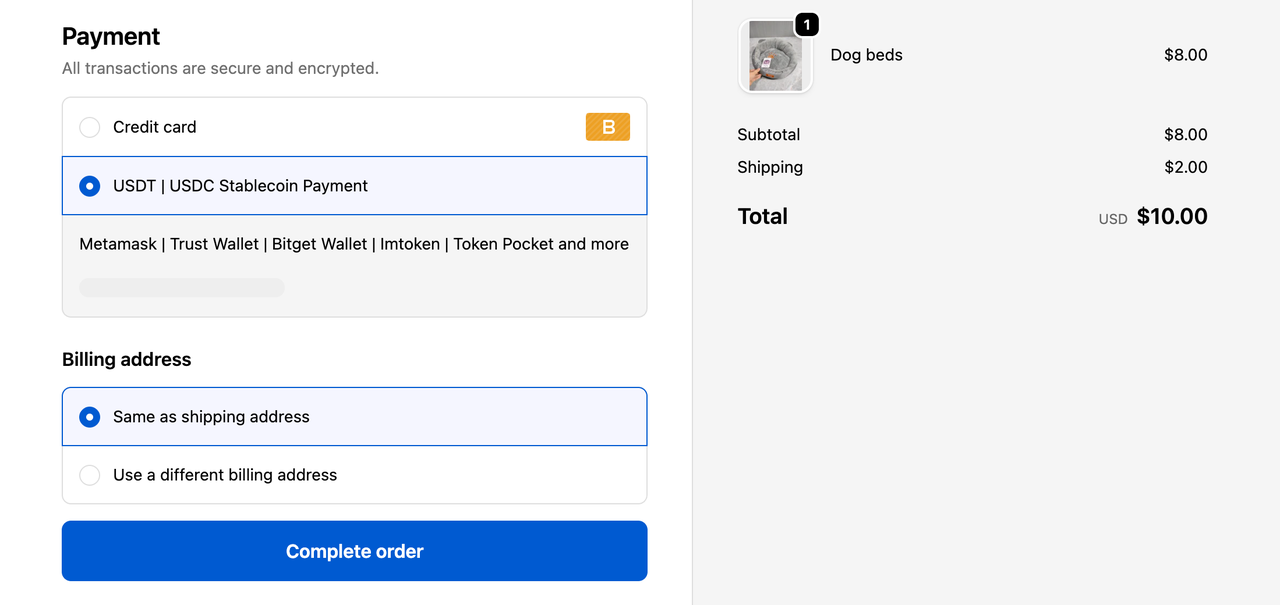Choose USDT | USDC Stablecoin Payment radio
Image resolution: width=1280 pixels, height=605 pixels.
tap(90, 186)
